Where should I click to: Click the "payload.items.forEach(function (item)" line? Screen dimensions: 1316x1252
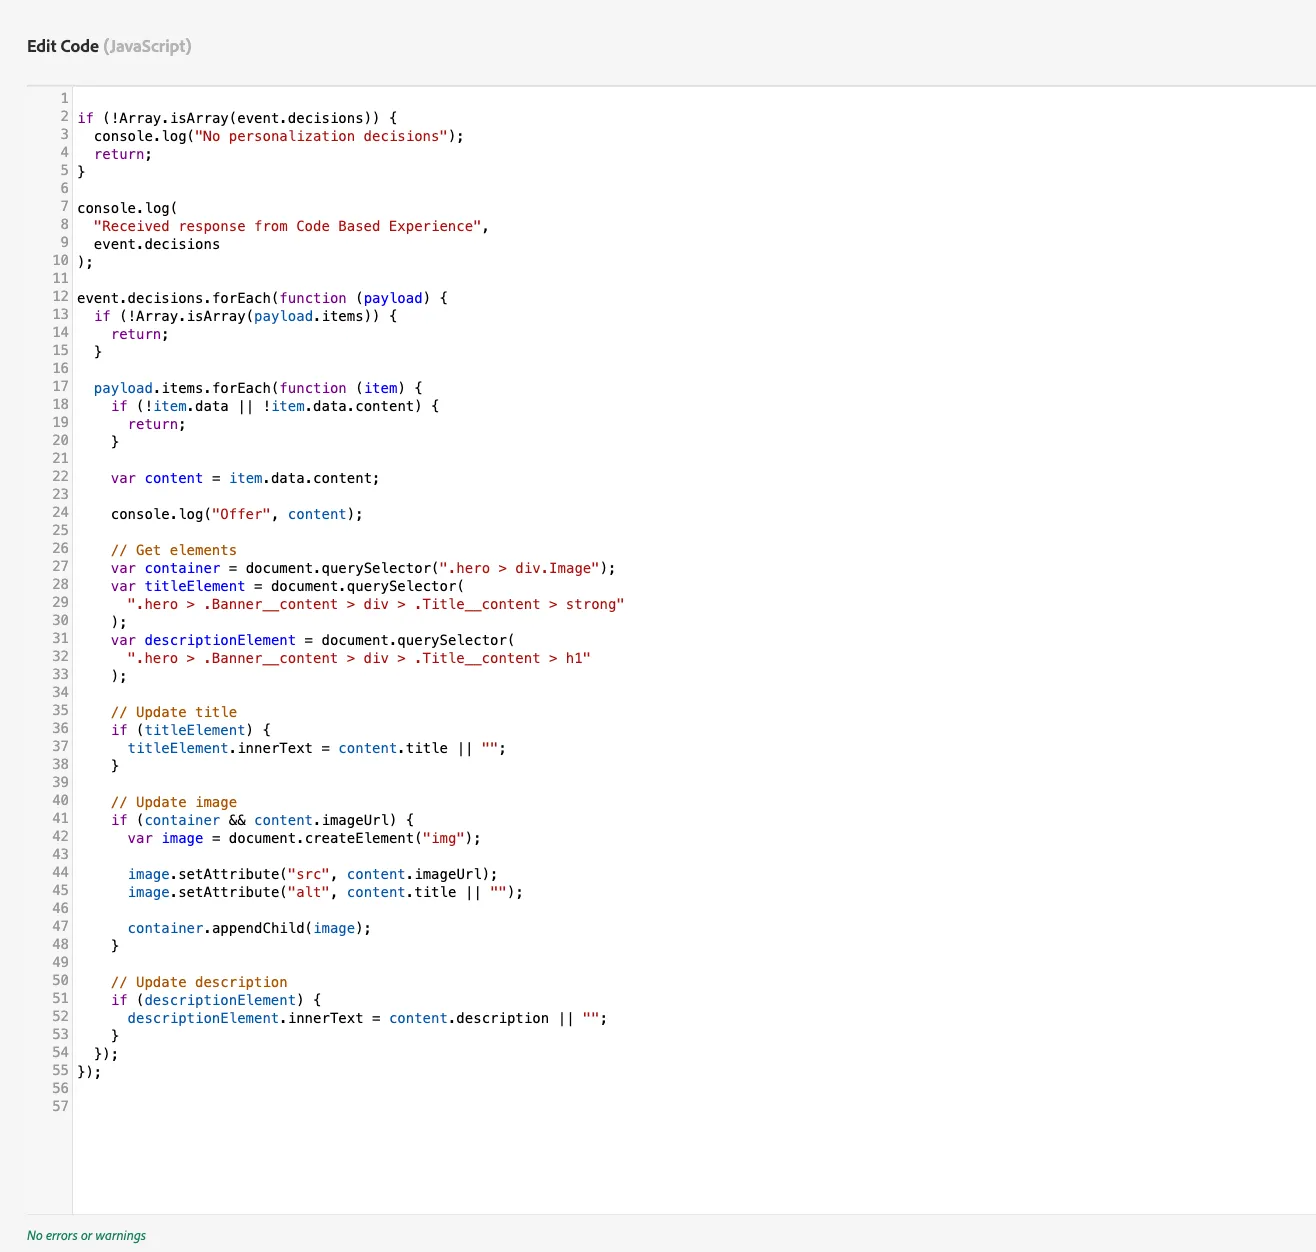click(258, 388)
